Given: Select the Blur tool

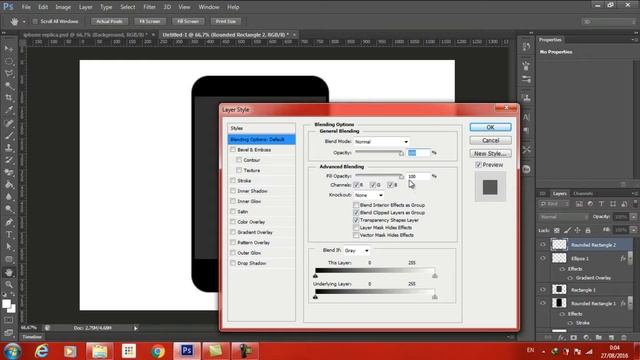Looking at the screenshot, I should [x=9, y=197].
